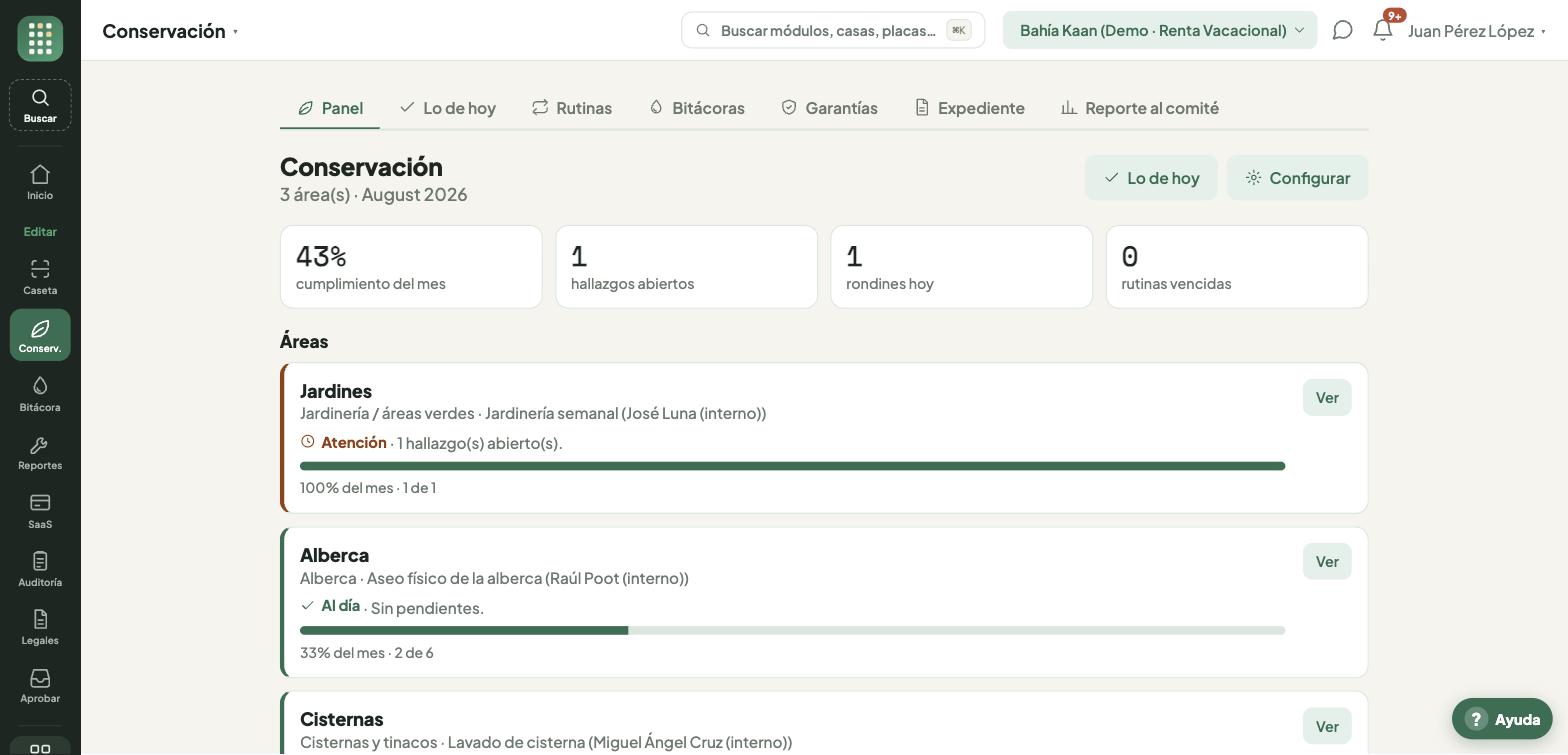Go to Inicio in the sidebar

click(40, 182)
